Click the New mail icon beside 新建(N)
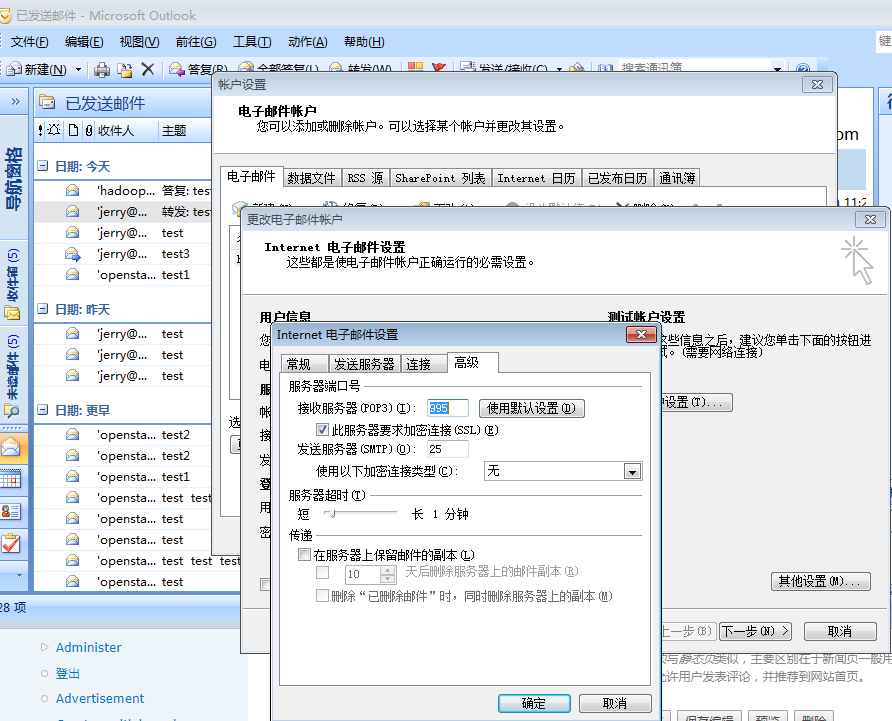The height and width of the screenshot is (721, 892). pyautogui.click(x=14, y=69)
